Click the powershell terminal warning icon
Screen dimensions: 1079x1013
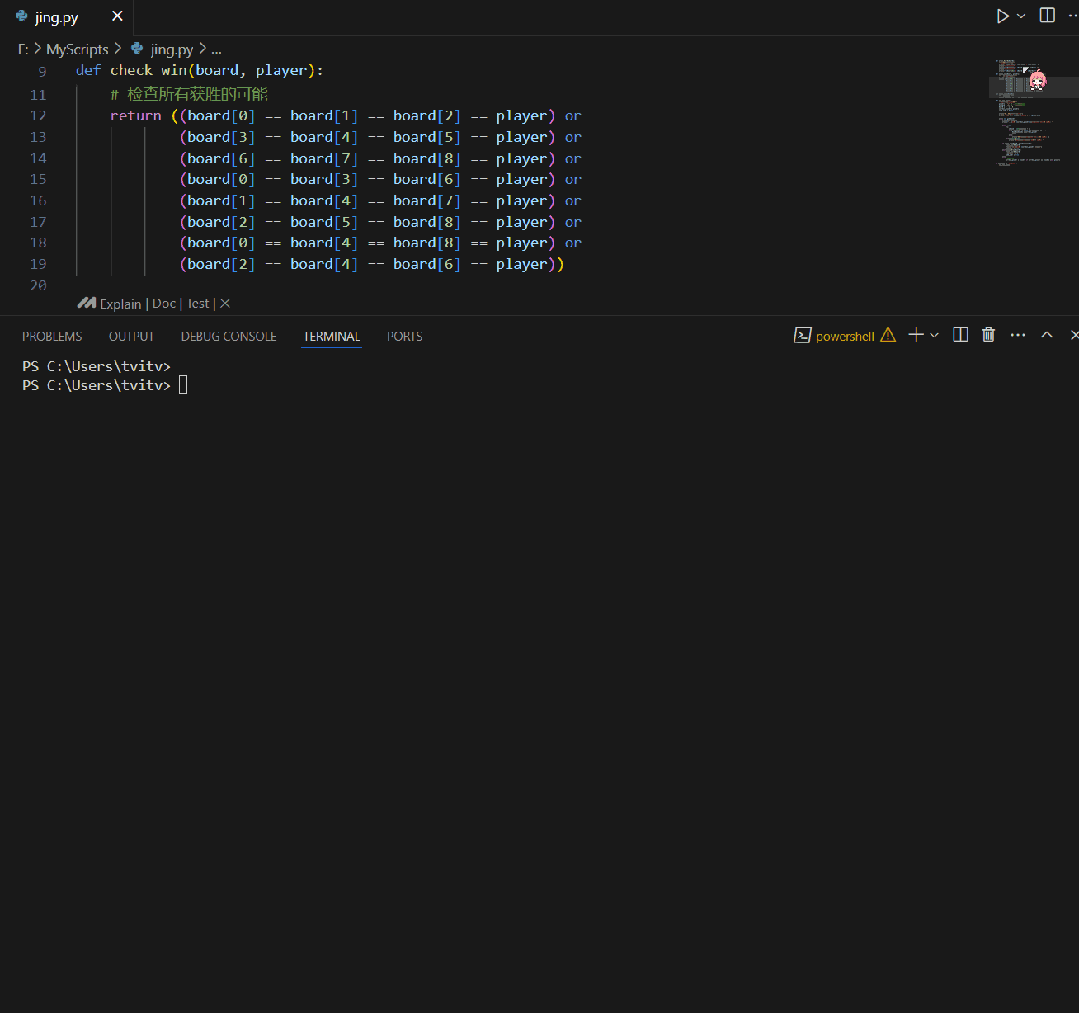click(888, 336)
